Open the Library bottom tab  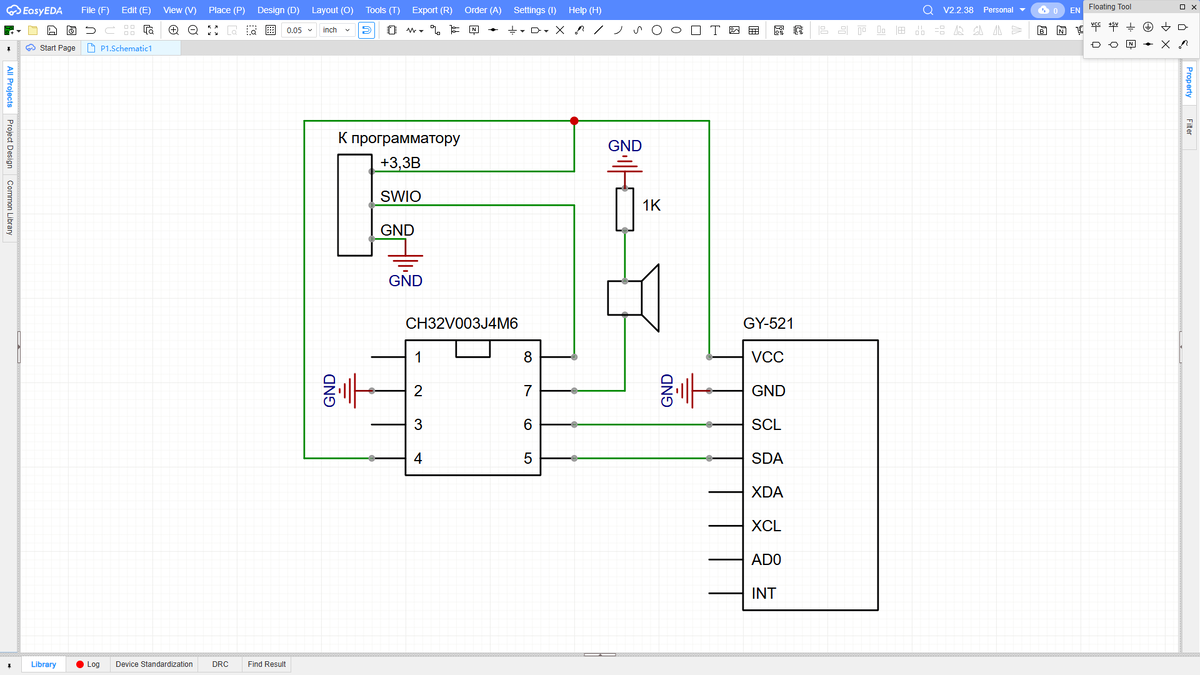coord(43,664)
